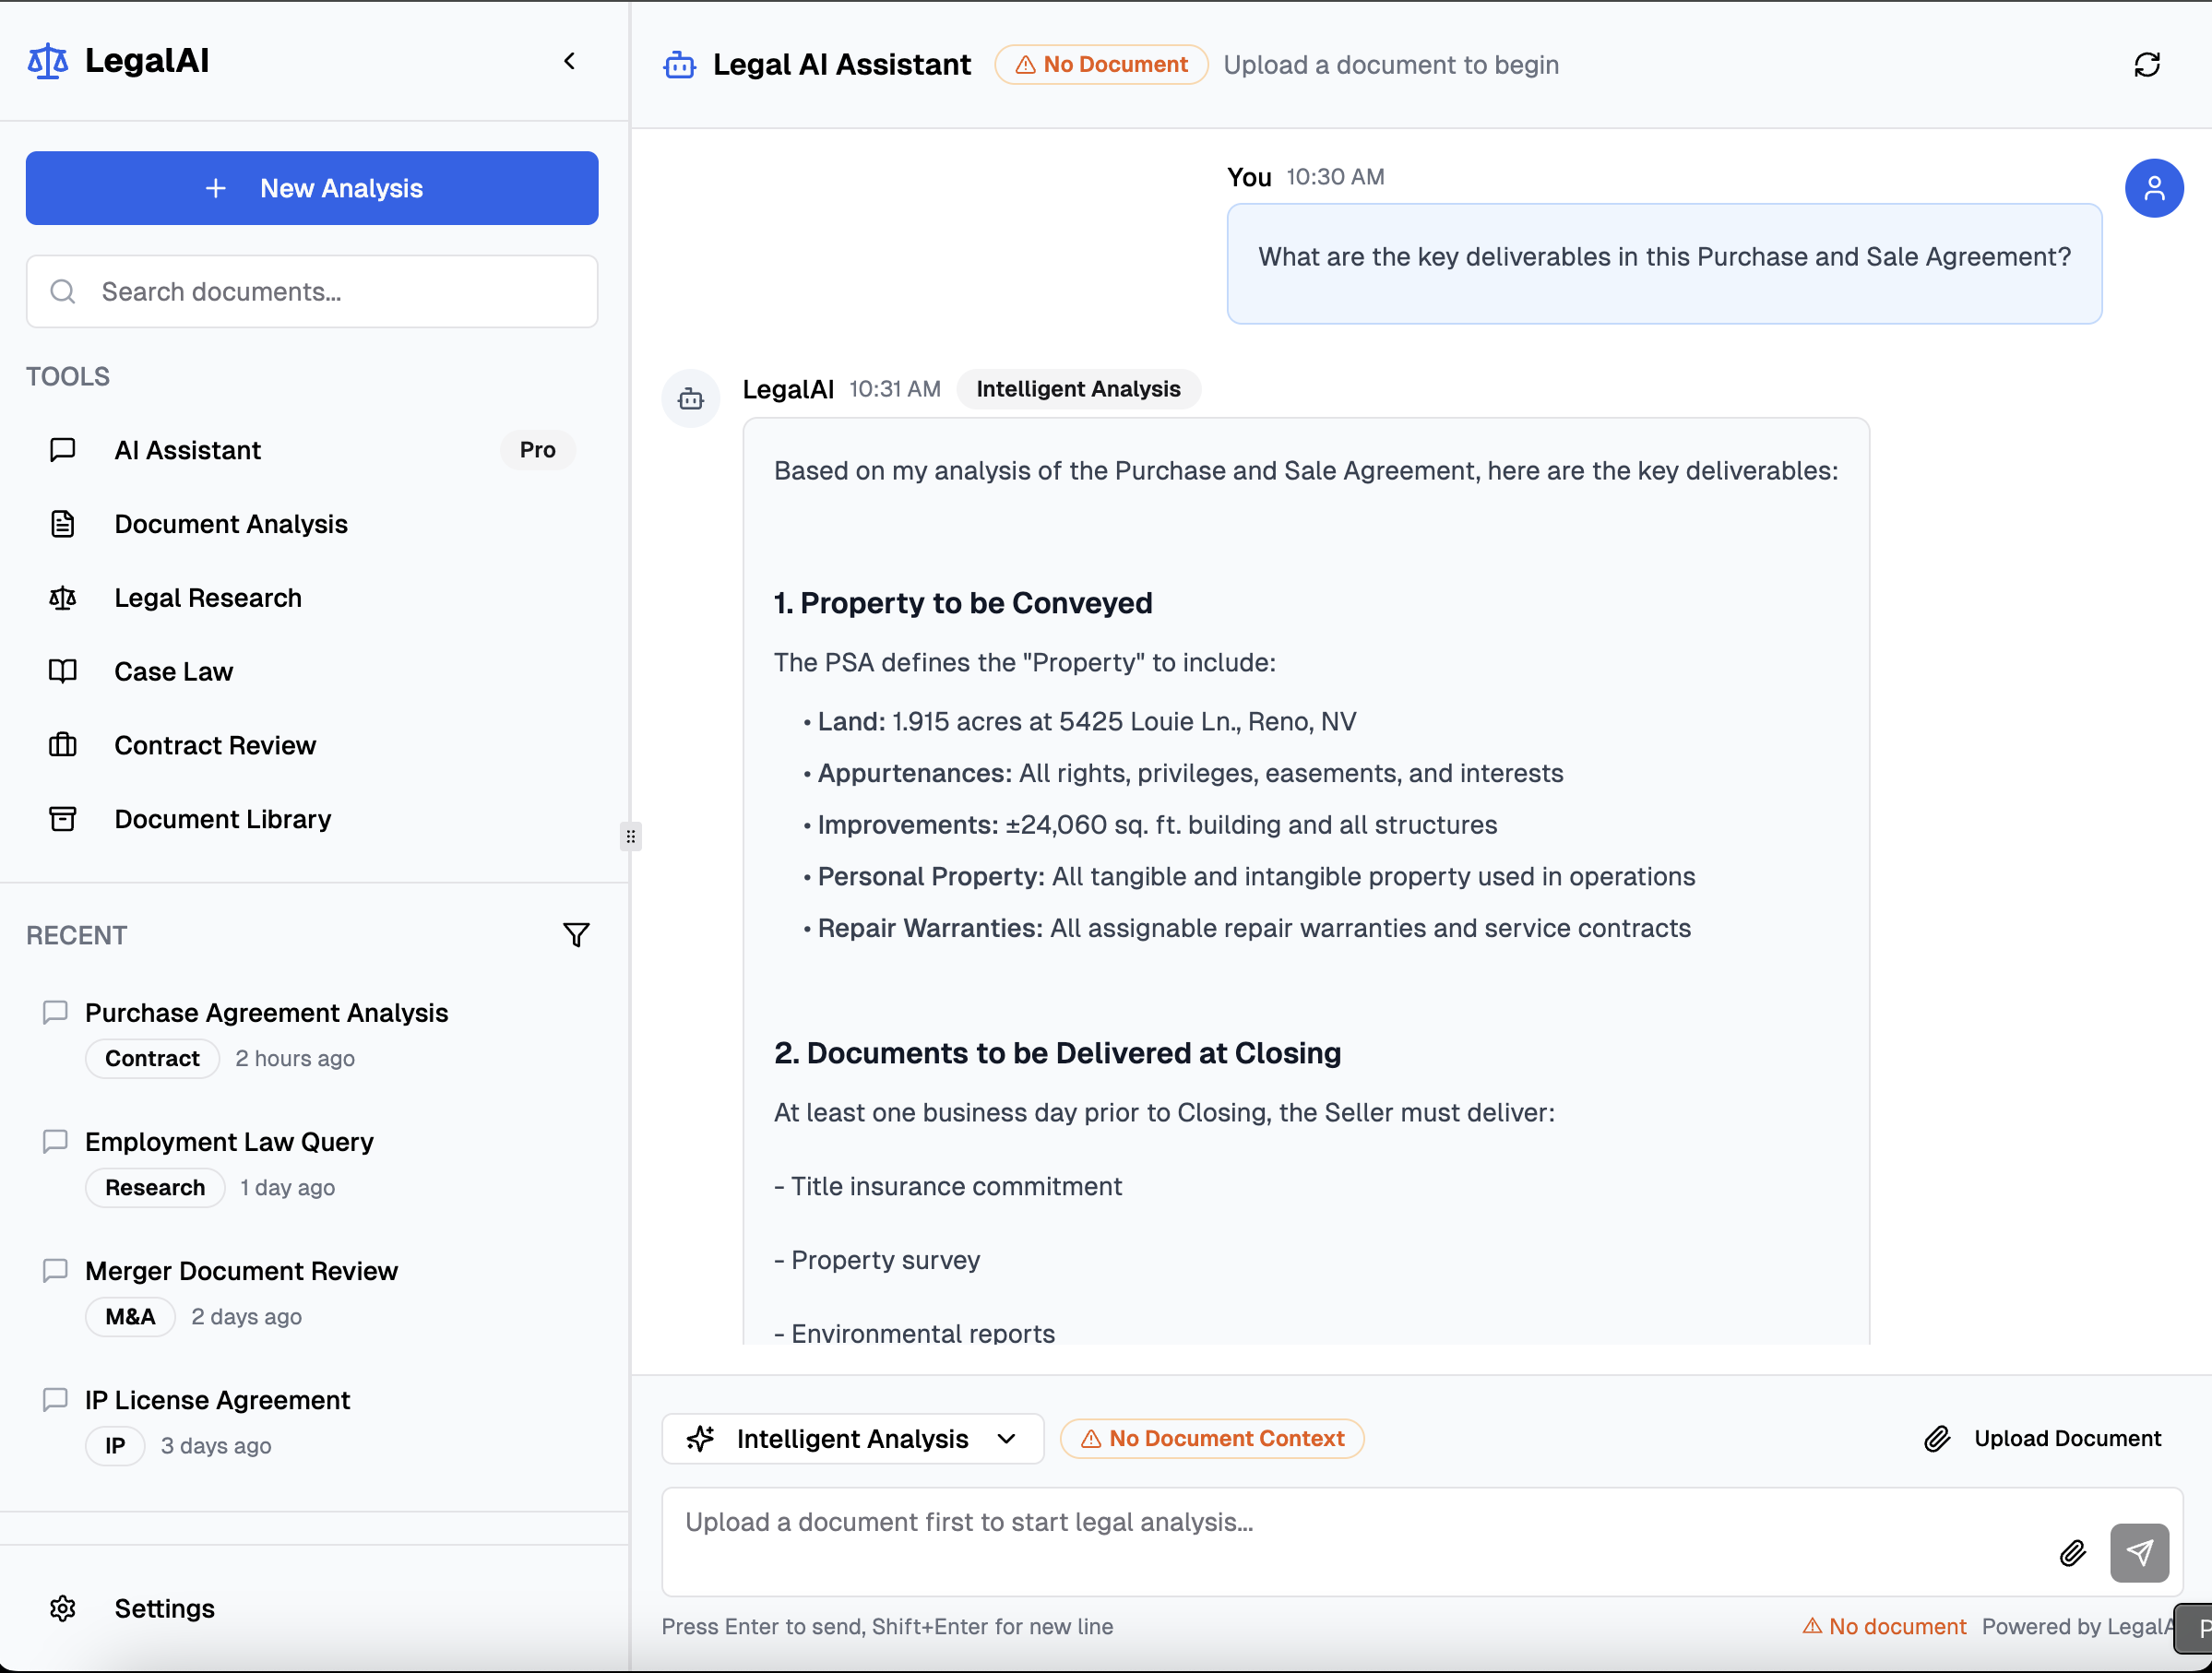Screen dimensions: 2212x1673
Task: Open the Document Library
Action: point(222,819)
